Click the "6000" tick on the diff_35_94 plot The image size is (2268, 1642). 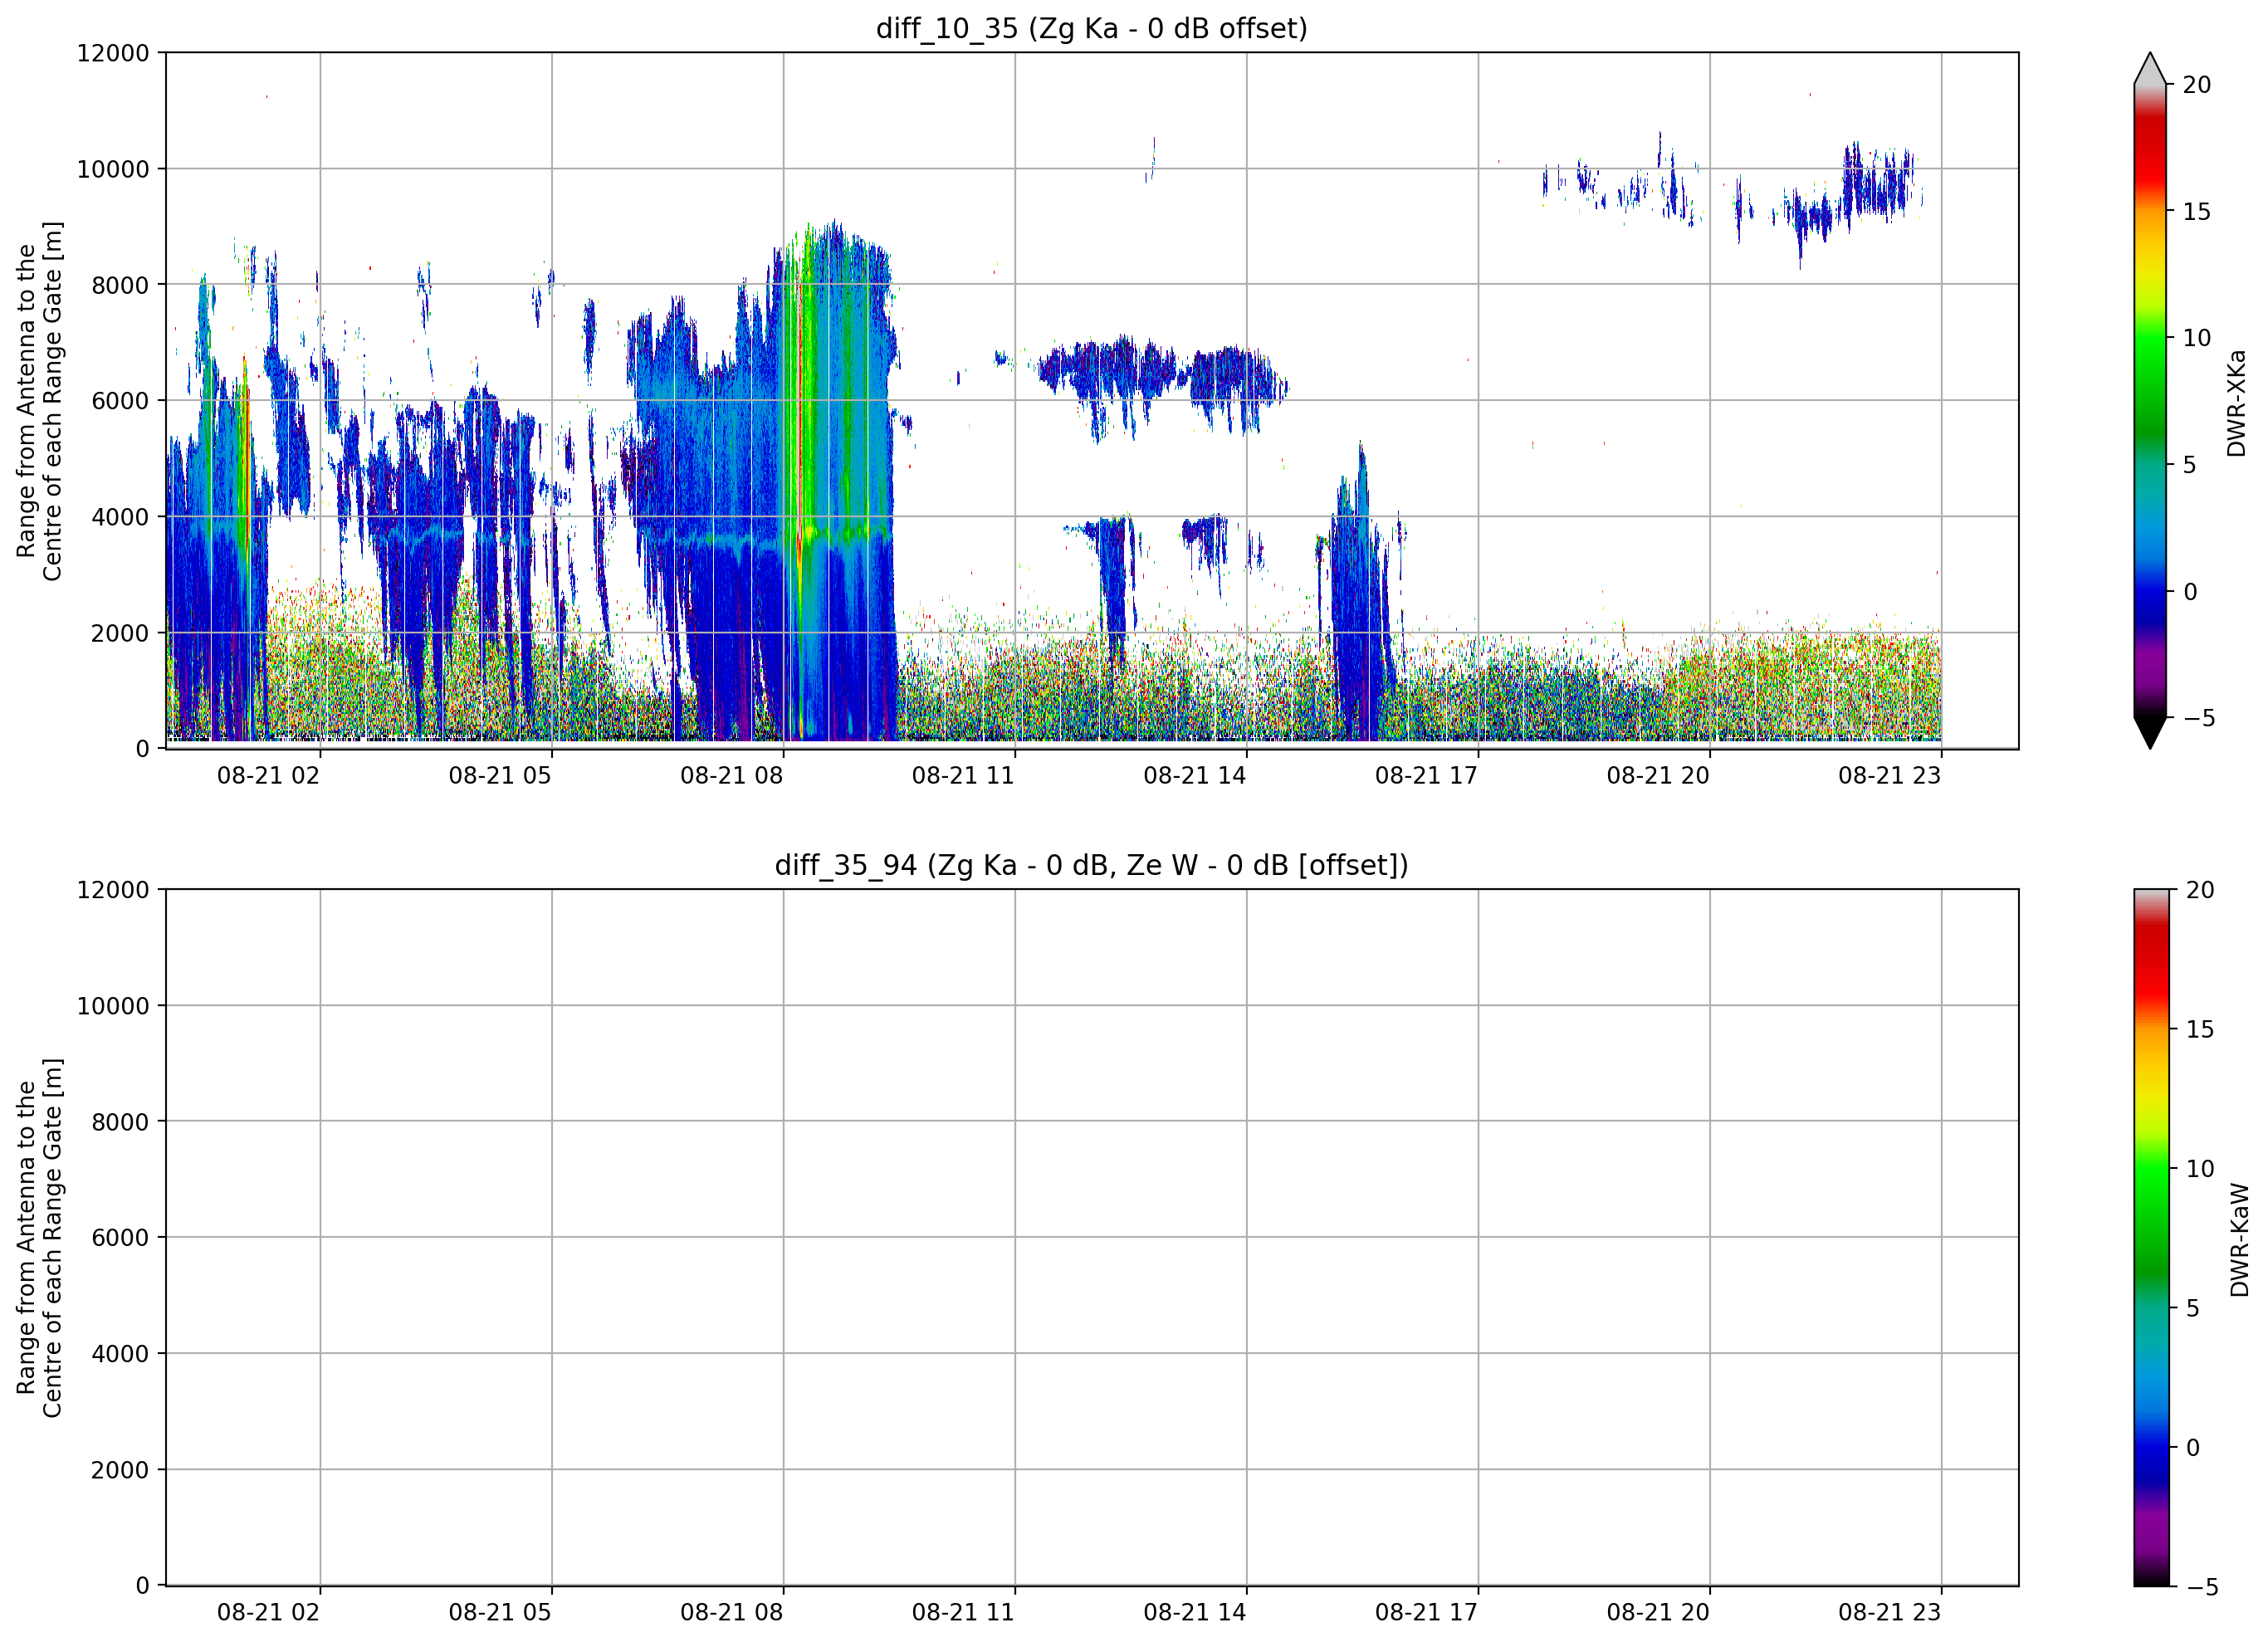(120, 1238)
